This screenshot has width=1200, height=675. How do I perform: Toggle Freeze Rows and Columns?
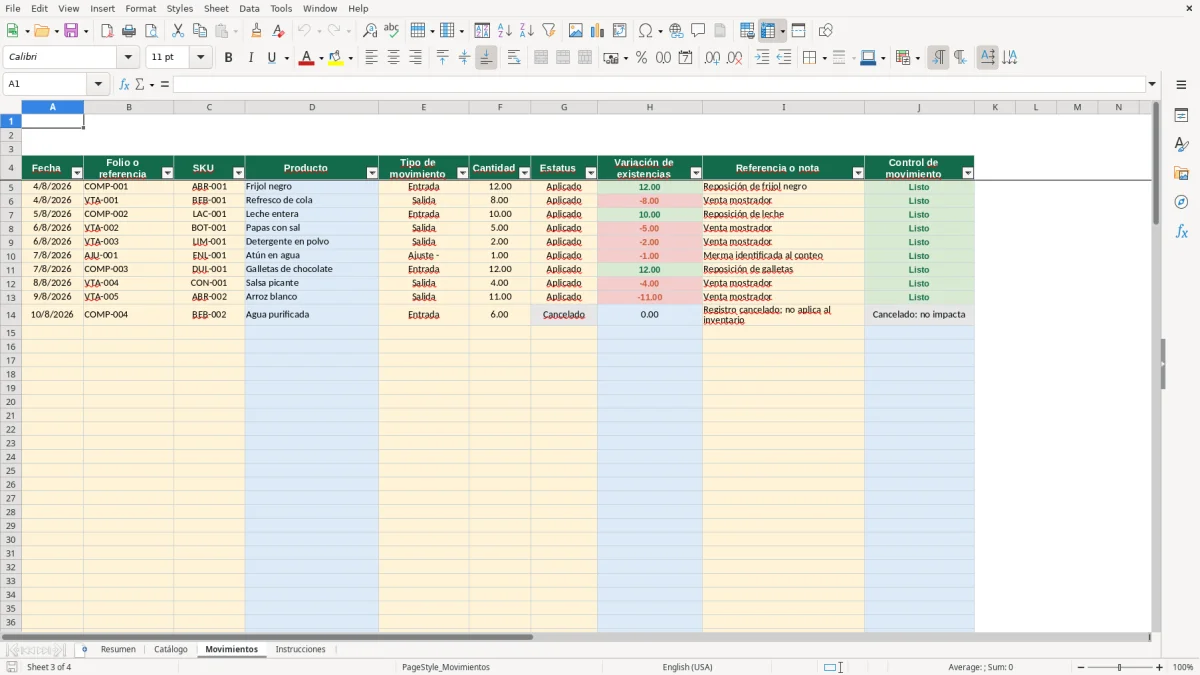pos(768,31)
